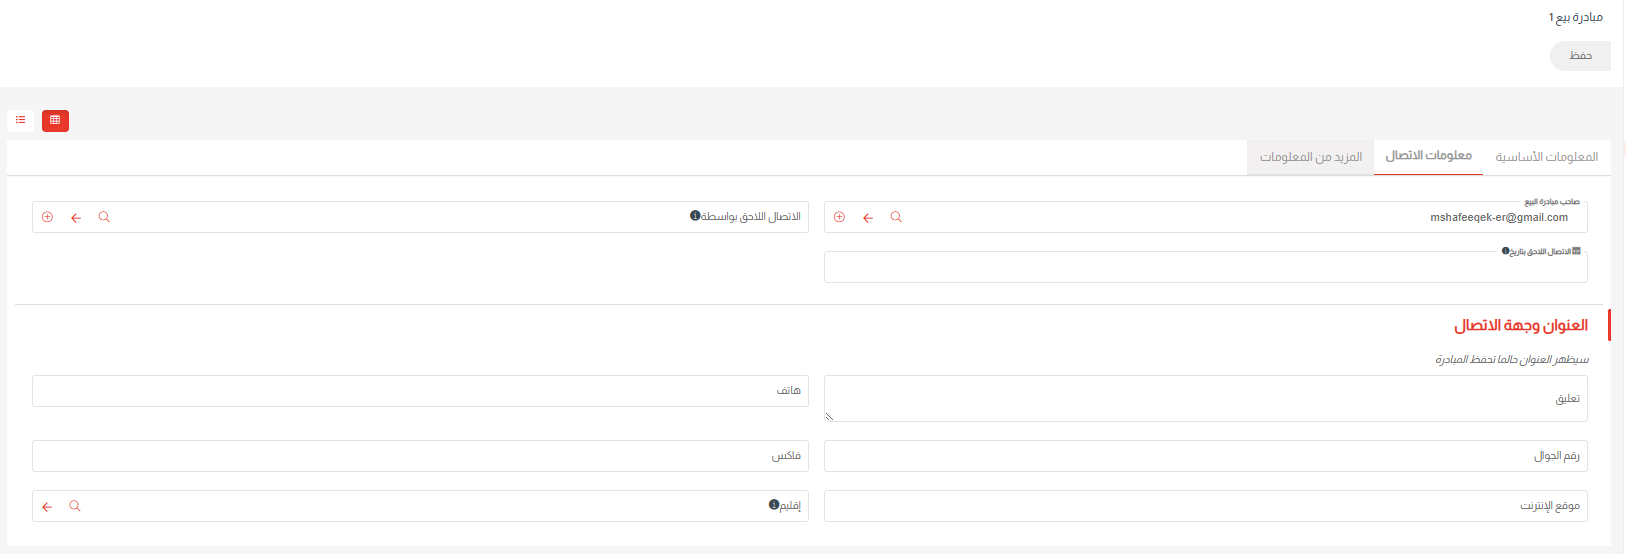Click search icon in الاتصال اللاحق بواسطة field
1626x554 pixels.
(104, 217)
